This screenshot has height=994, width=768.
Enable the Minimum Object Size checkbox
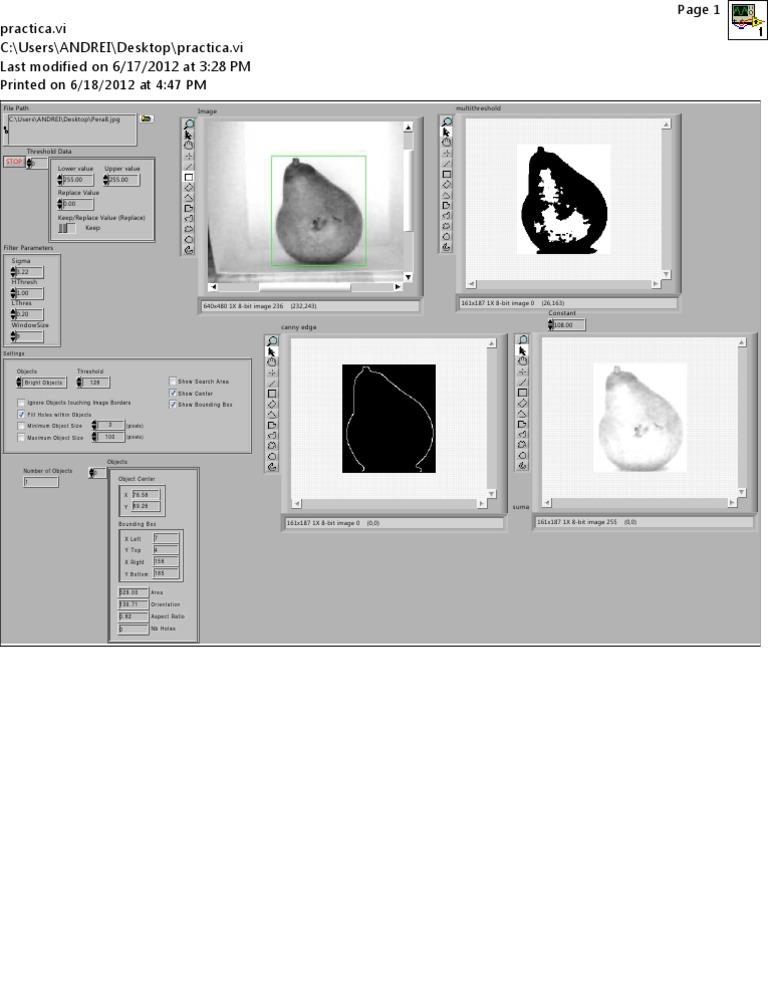[22, 426]
